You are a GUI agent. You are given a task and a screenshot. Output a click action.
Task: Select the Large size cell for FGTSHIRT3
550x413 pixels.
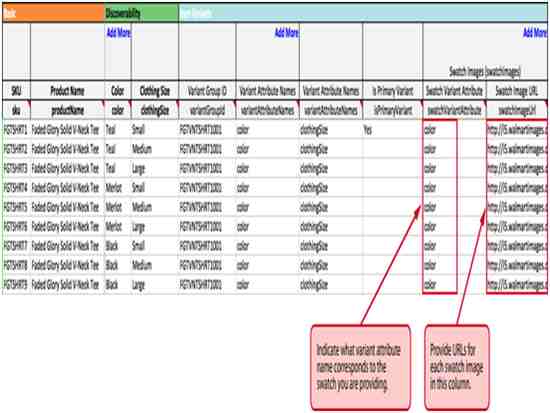point(155,169)
